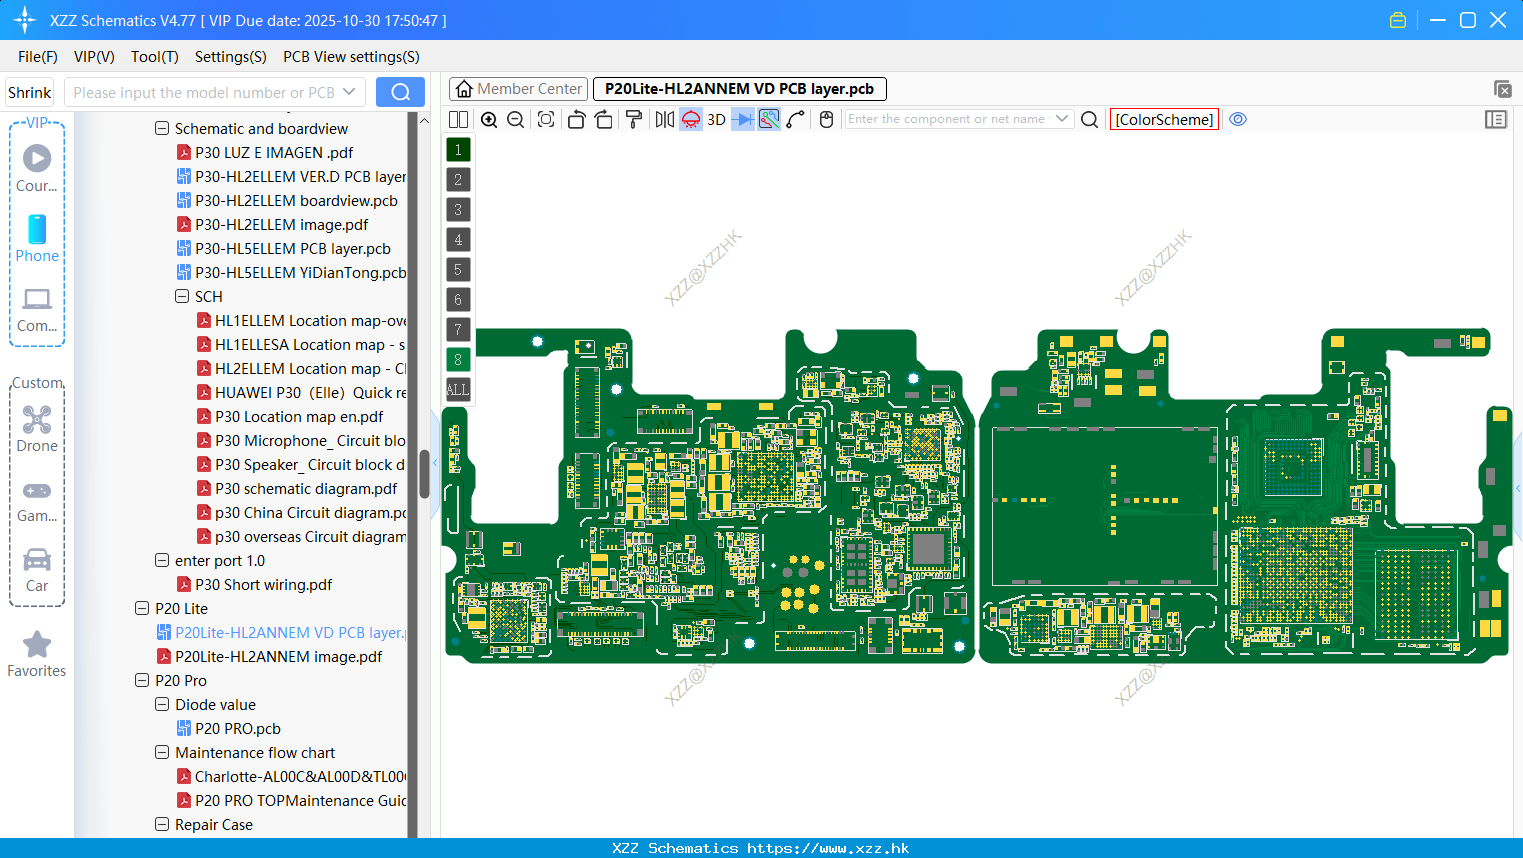This screenshot has height=858, width=1523.
Task: Show PCB layer 3
Action: click(x=458, y=210)
